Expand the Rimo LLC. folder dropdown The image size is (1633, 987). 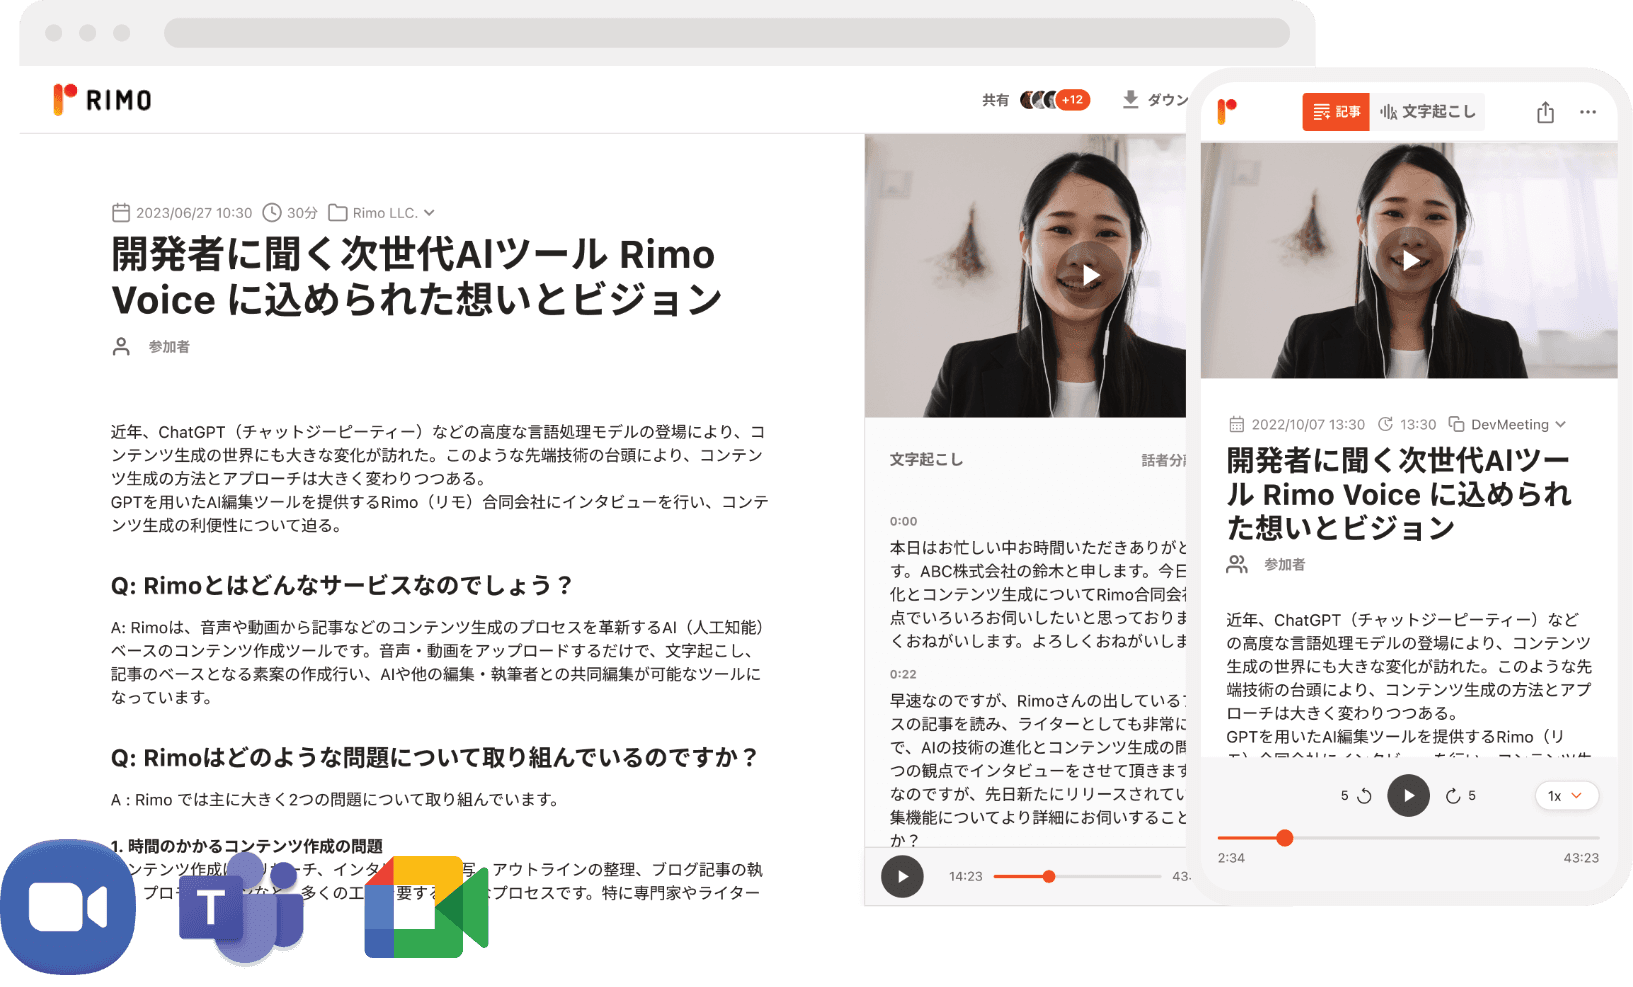click(x=429, y=213)
